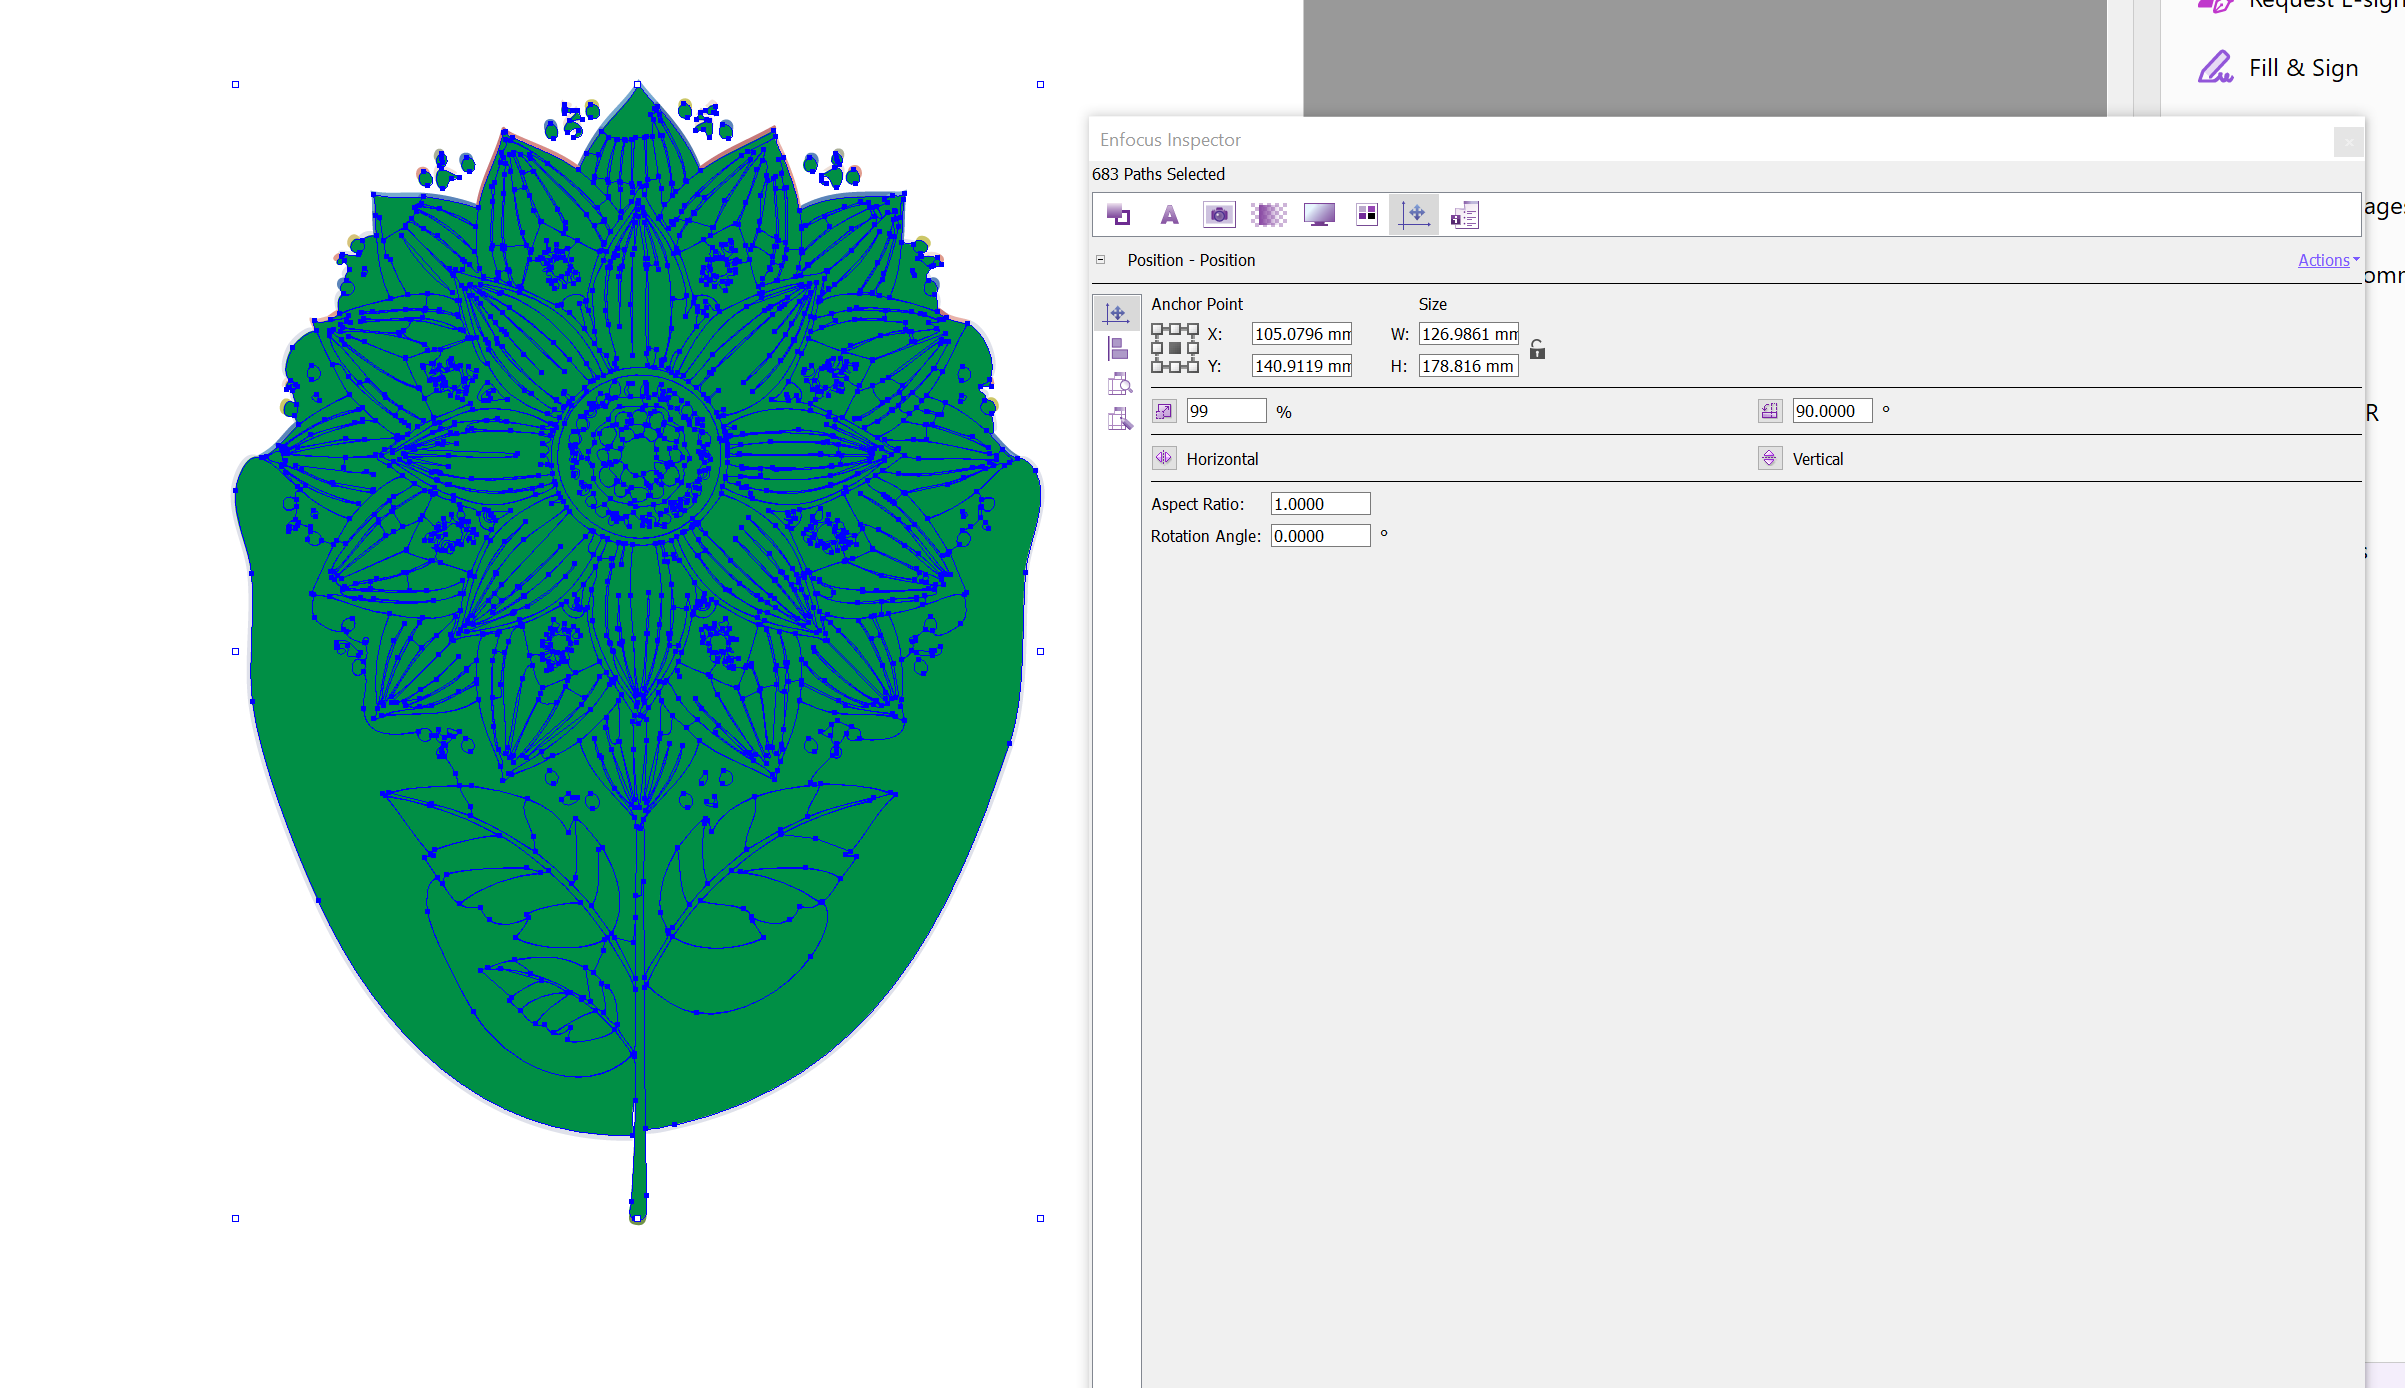The width and height of the screenshot is (2405, 1388).
Task: Click bottom-right selection handle on canvas
Action: pos(1040,1219)
